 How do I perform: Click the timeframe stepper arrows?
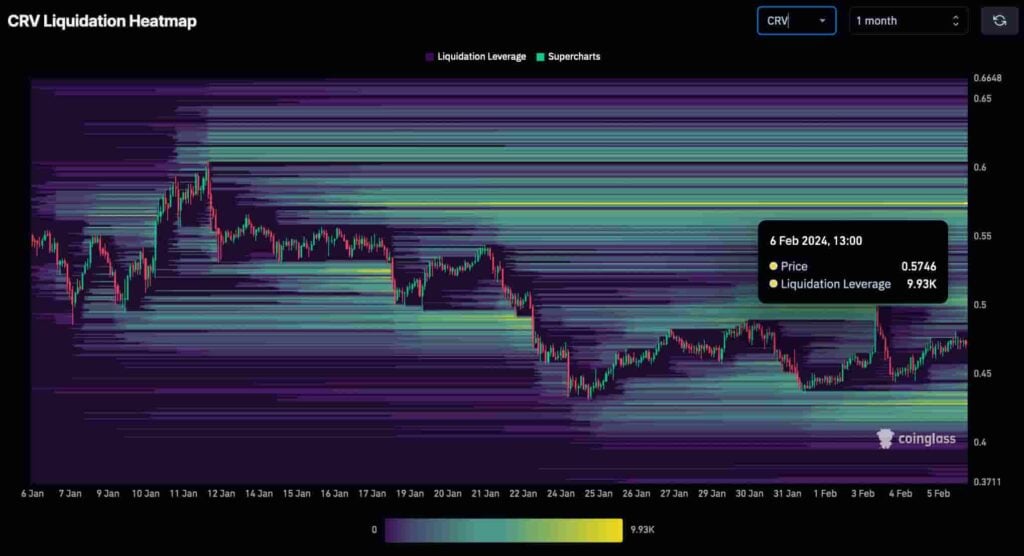pos(955,21)
